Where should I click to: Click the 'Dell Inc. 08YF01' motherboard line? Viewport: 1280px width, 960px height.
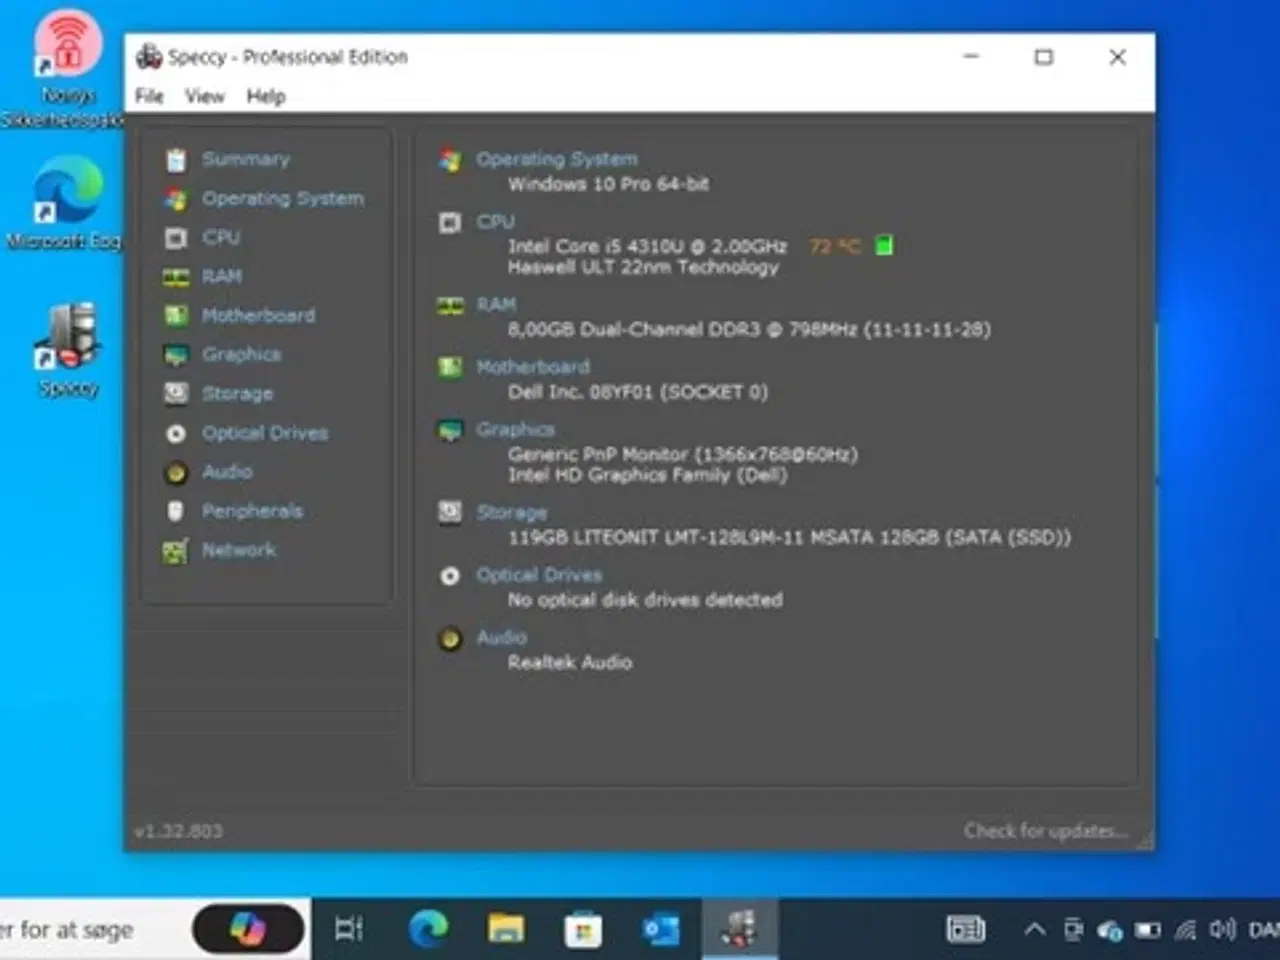[638, 392]
